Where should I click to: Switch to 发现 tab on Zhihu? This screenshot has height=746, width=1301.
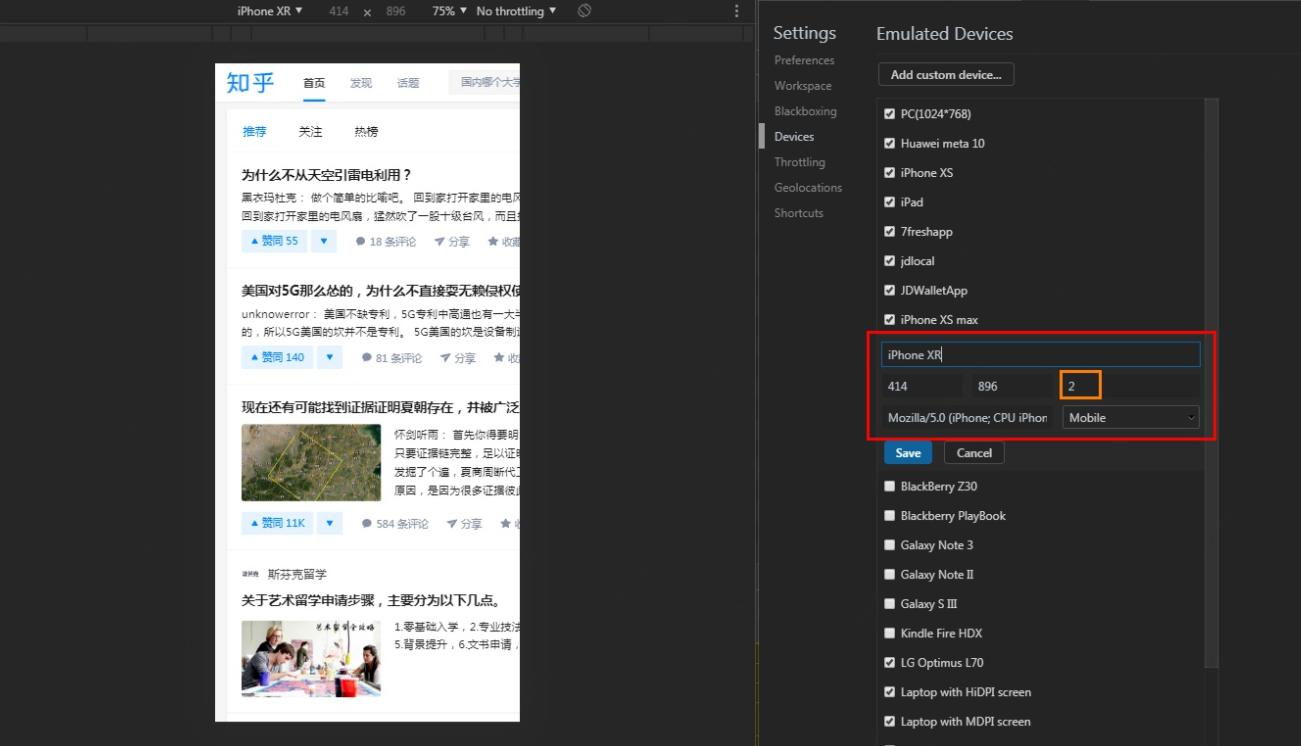[361, 83]
